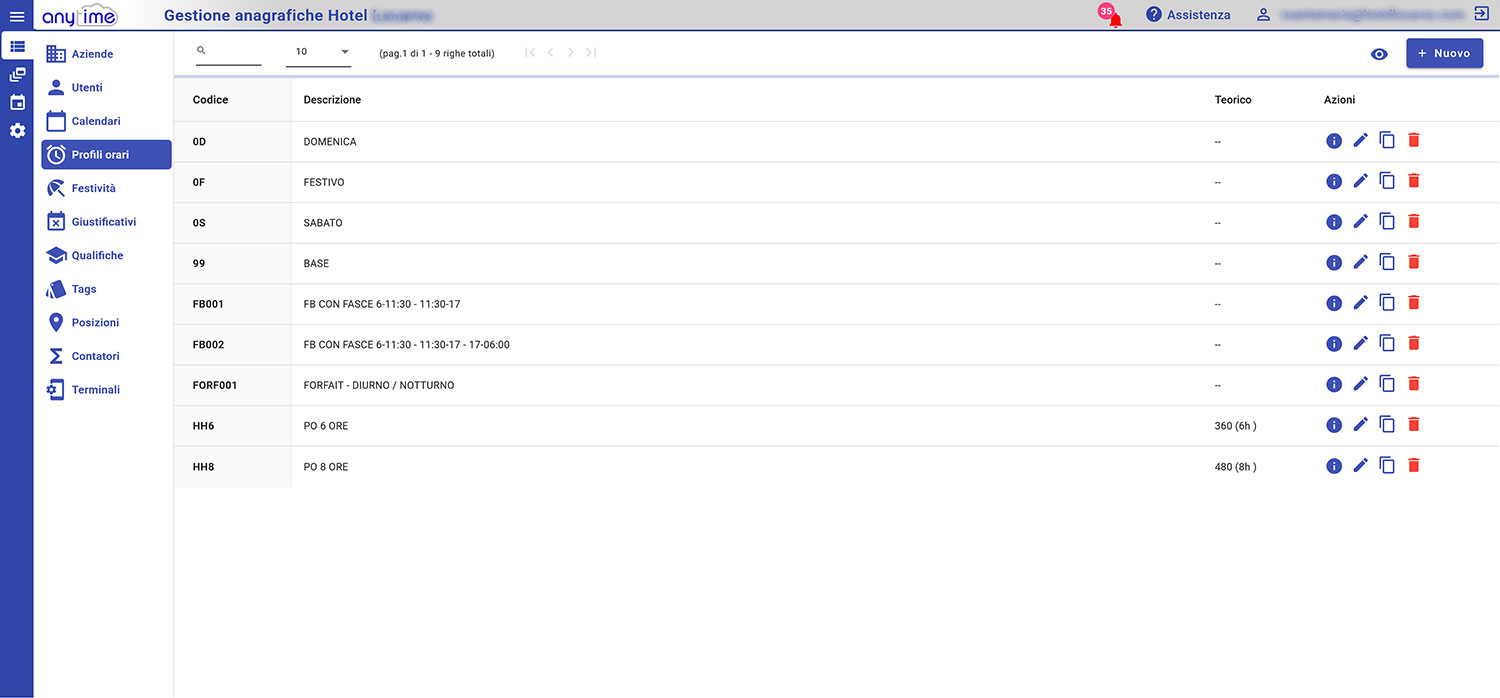Duplicate the SABATO profile row
The height and width of the screenshot is (698, 1500).
[1387, 222]
